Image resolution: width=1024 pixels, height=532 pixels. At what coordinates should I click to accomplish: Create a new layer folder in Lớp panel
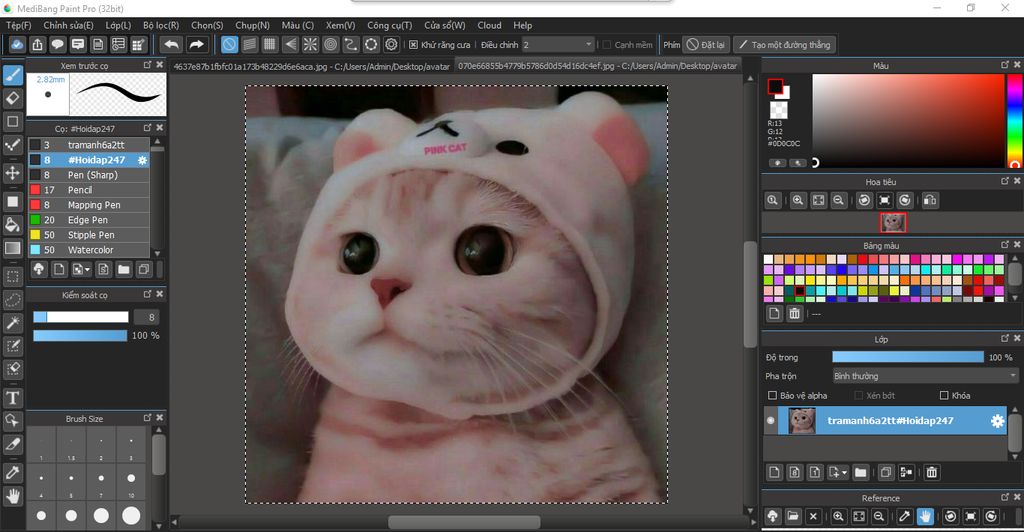point(861,472)
